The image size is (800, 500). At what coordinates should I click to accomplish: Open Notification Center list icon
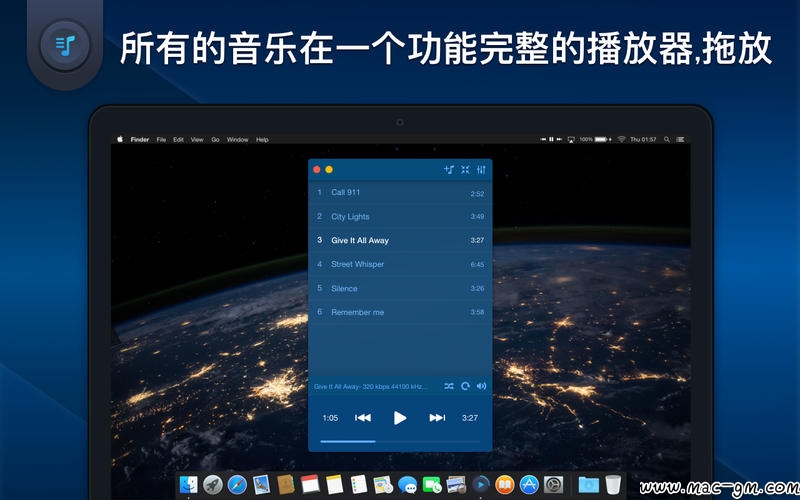coord(680,139)
